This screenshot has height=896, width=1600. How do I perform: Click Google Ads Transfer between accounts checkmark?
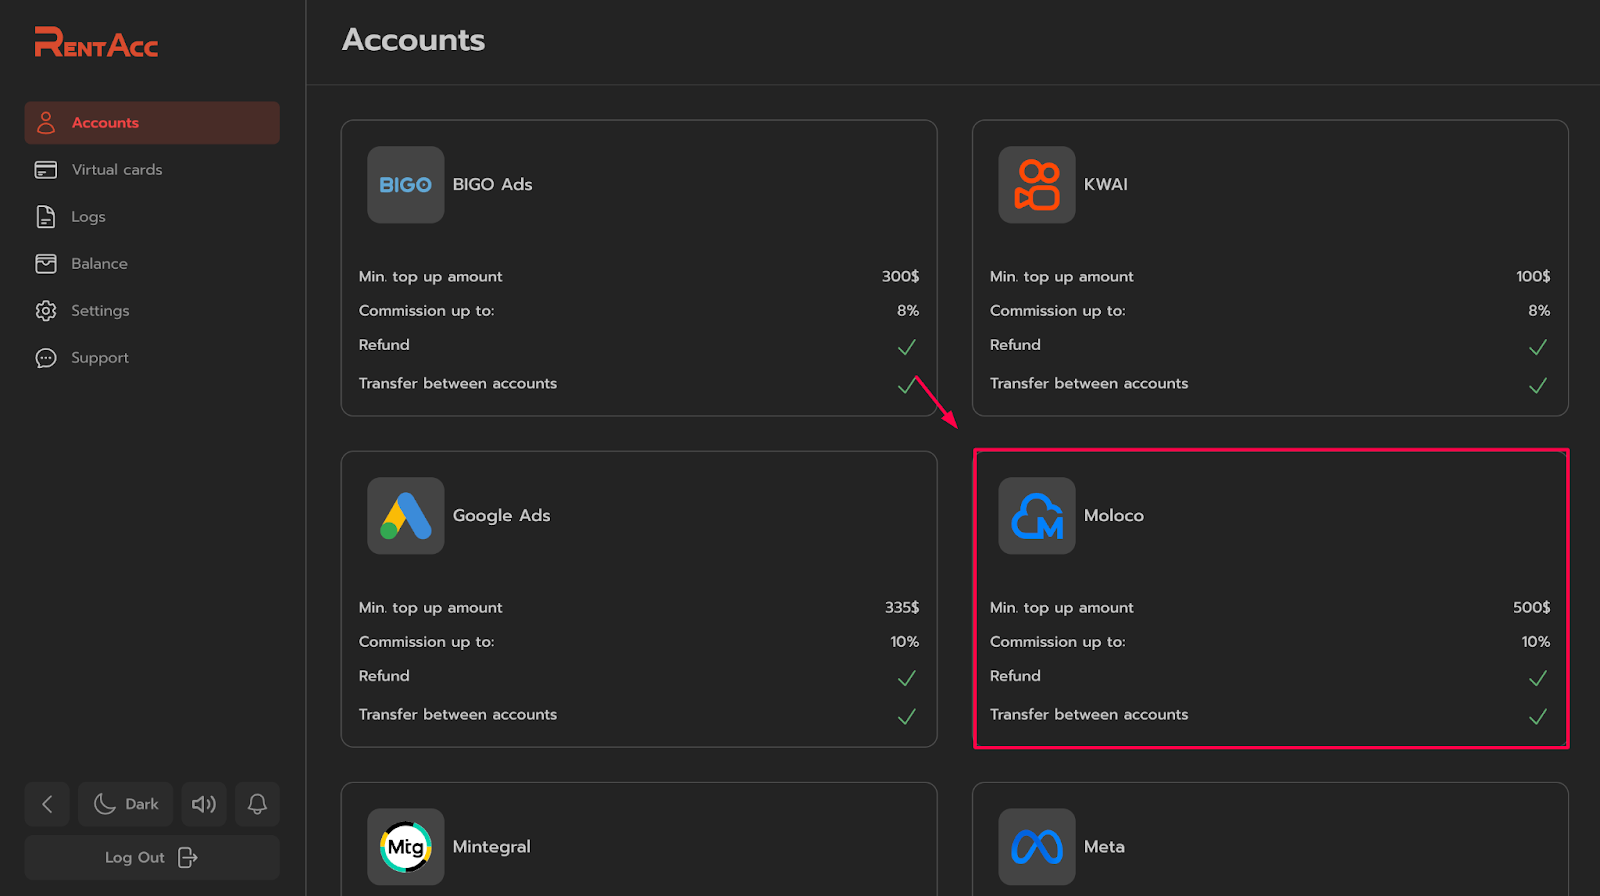(907, 716)
